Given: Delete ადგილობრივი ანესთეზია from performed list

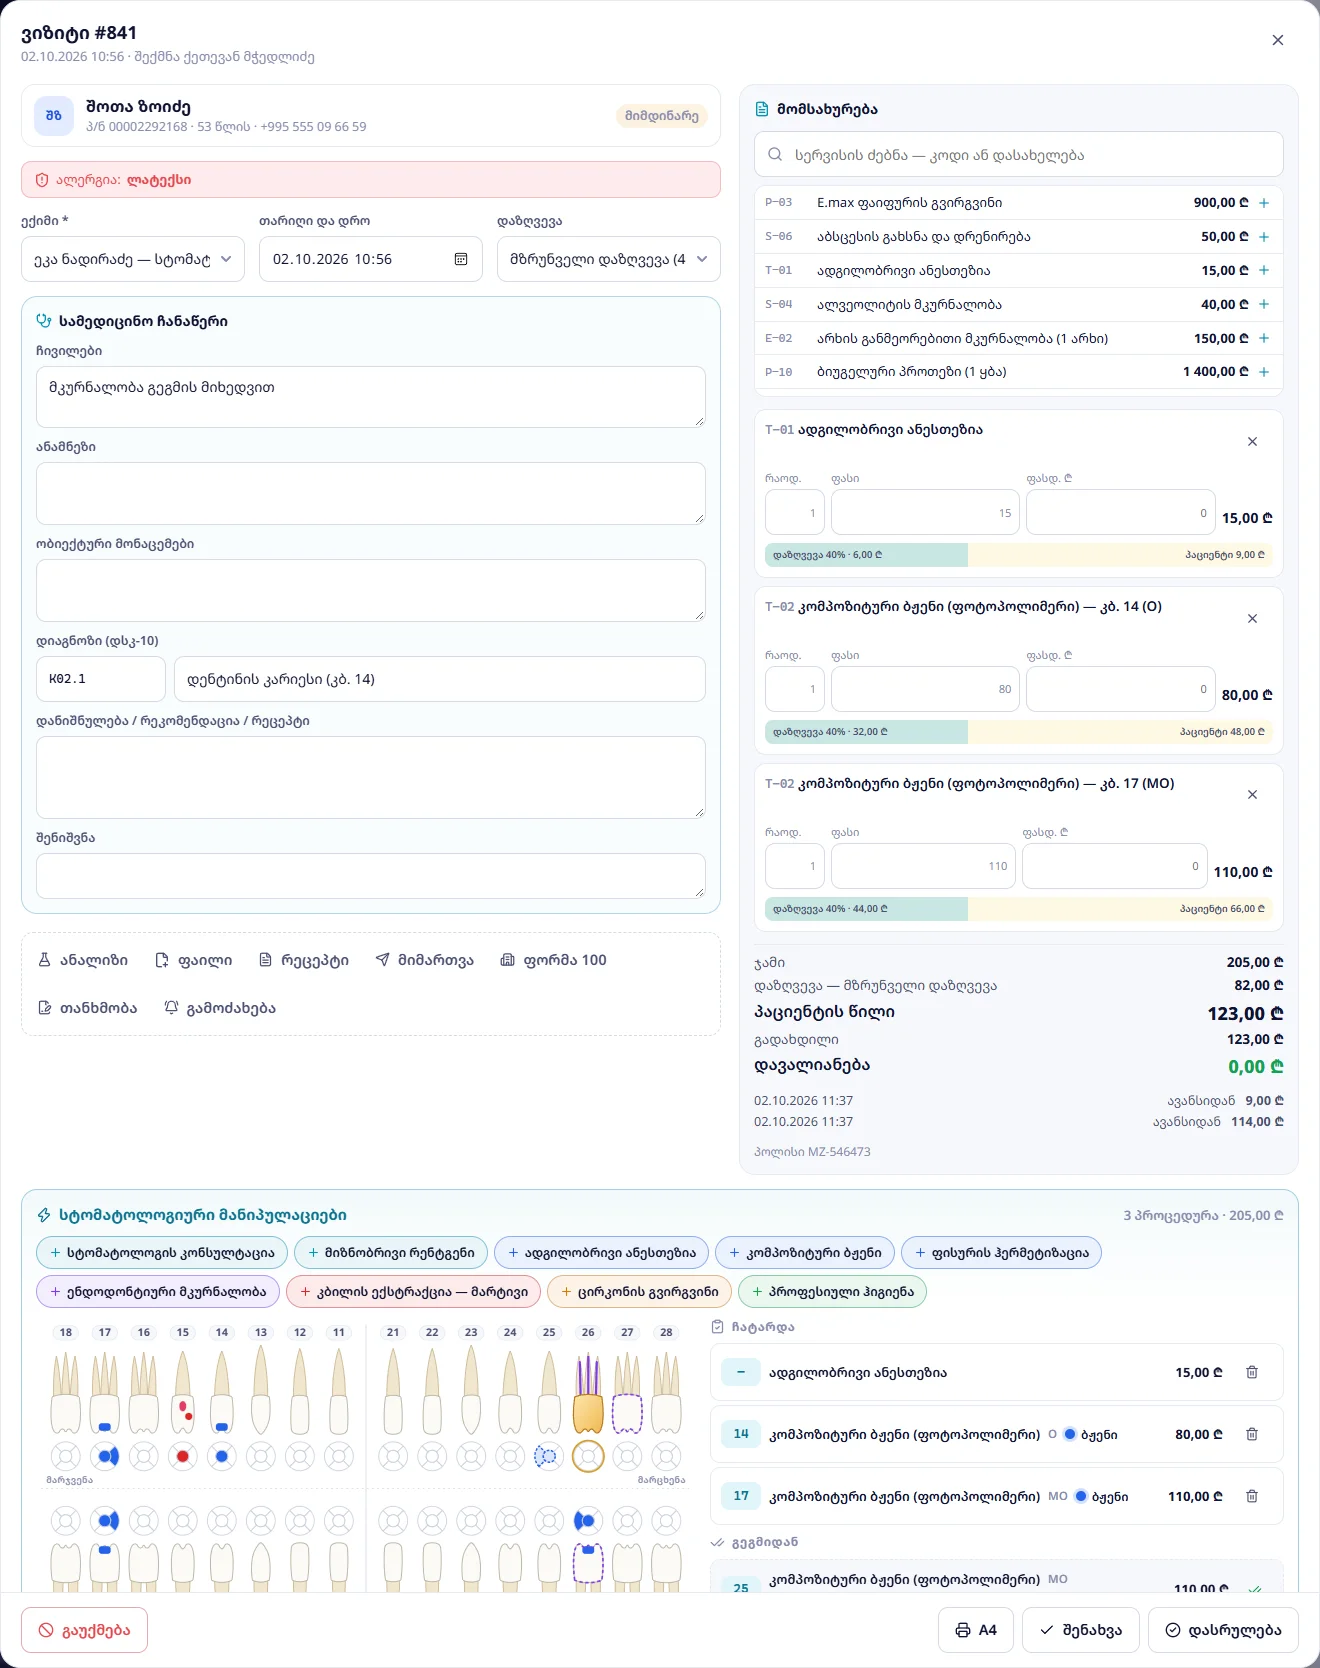Looking at the screenshot, I should (x=1252, y=1372).
